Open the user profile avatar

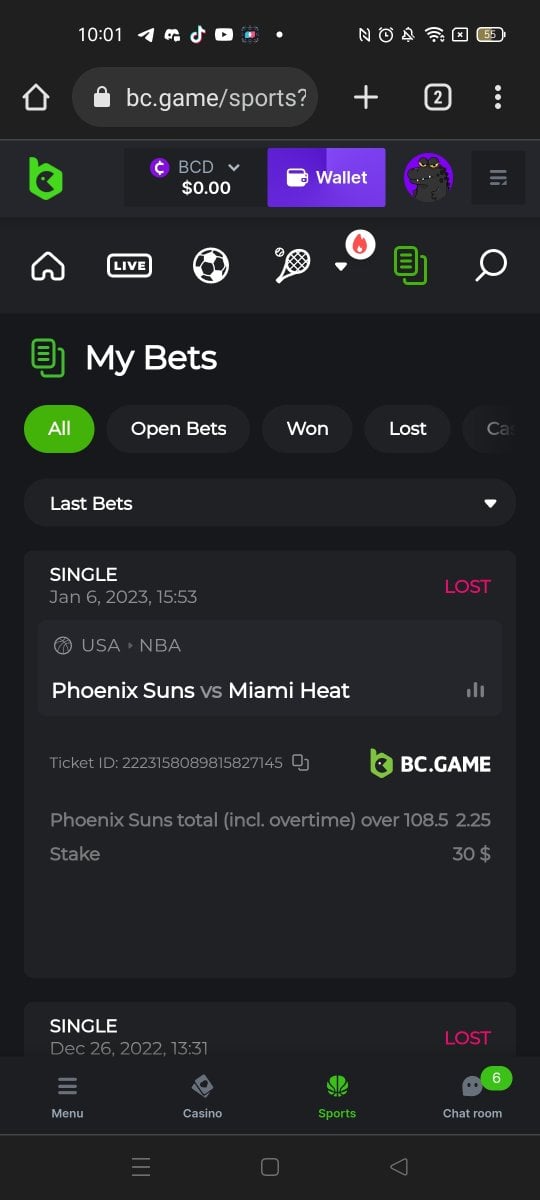click(x=428, y=178)
